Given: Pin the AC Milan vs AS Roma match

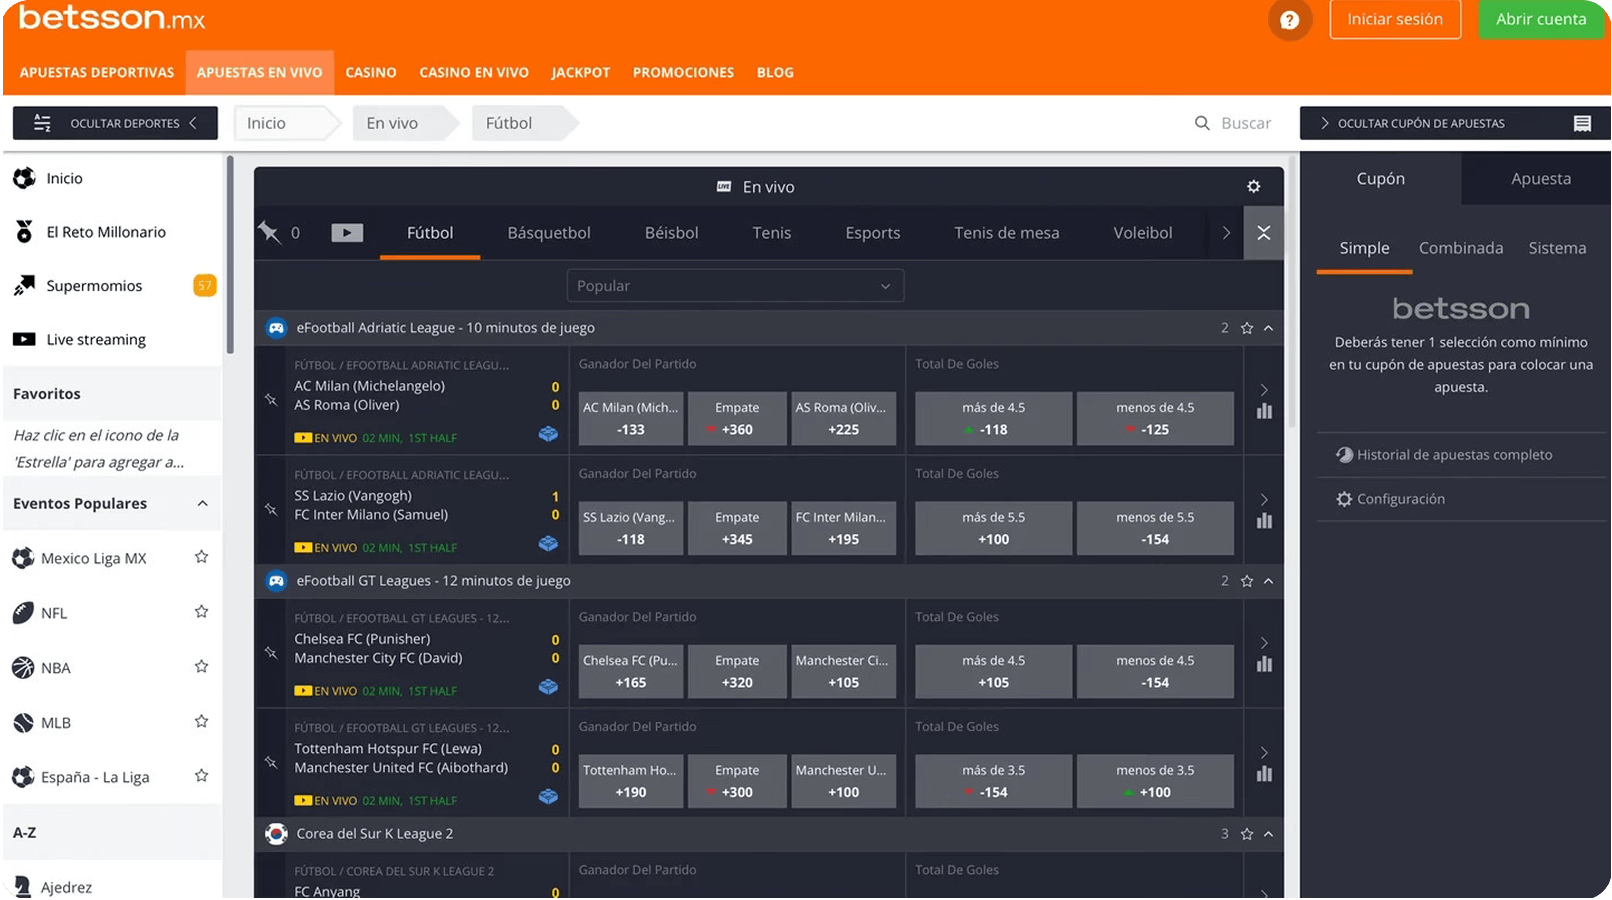Looking at the screenshot, I should tap(271, 399).
